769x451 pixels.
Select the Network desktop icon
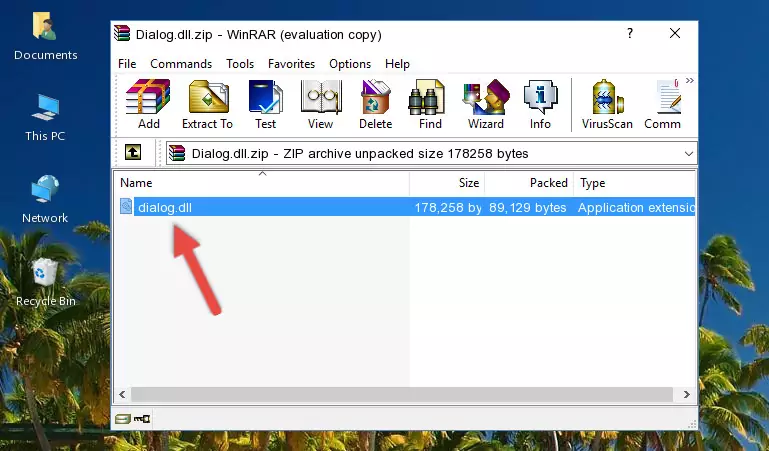point(45,199)
